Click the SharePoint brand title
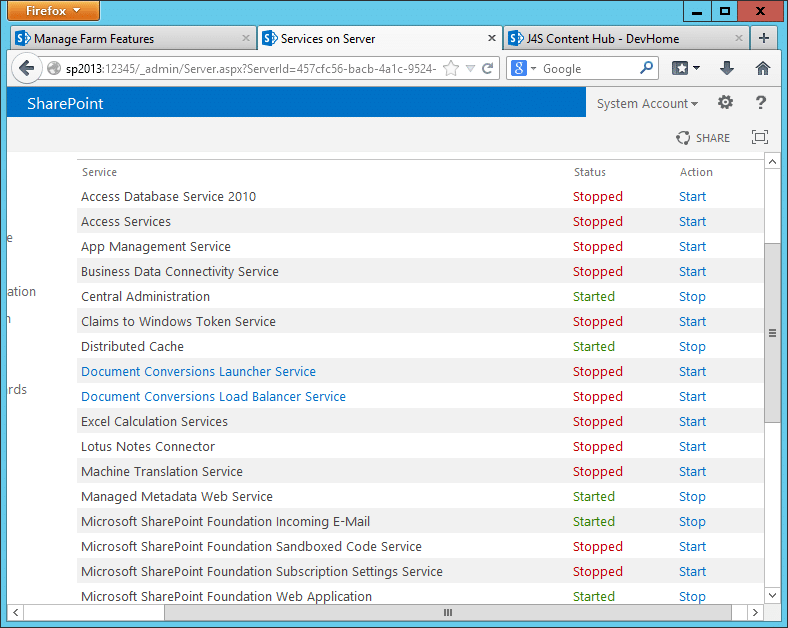Image resolution: width=788 pixels, height=628 pixels. click(x=65, y=103)
